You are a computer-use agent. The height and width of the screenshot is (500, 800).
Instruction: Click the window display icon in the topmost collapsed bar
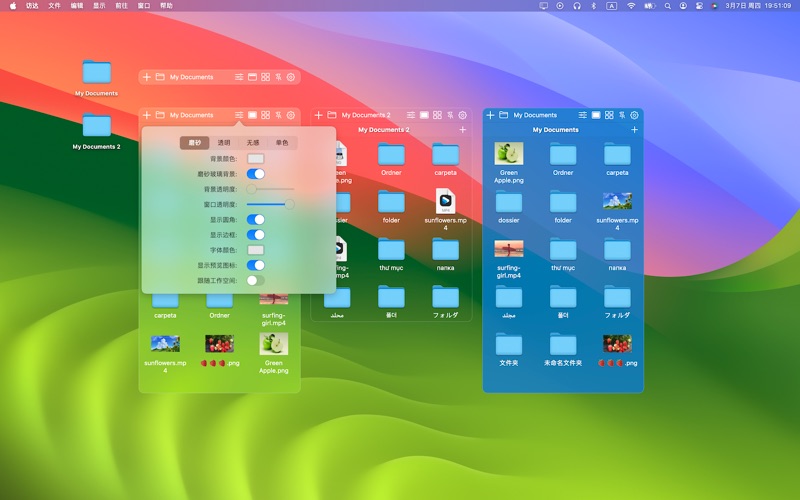point(253,77)
